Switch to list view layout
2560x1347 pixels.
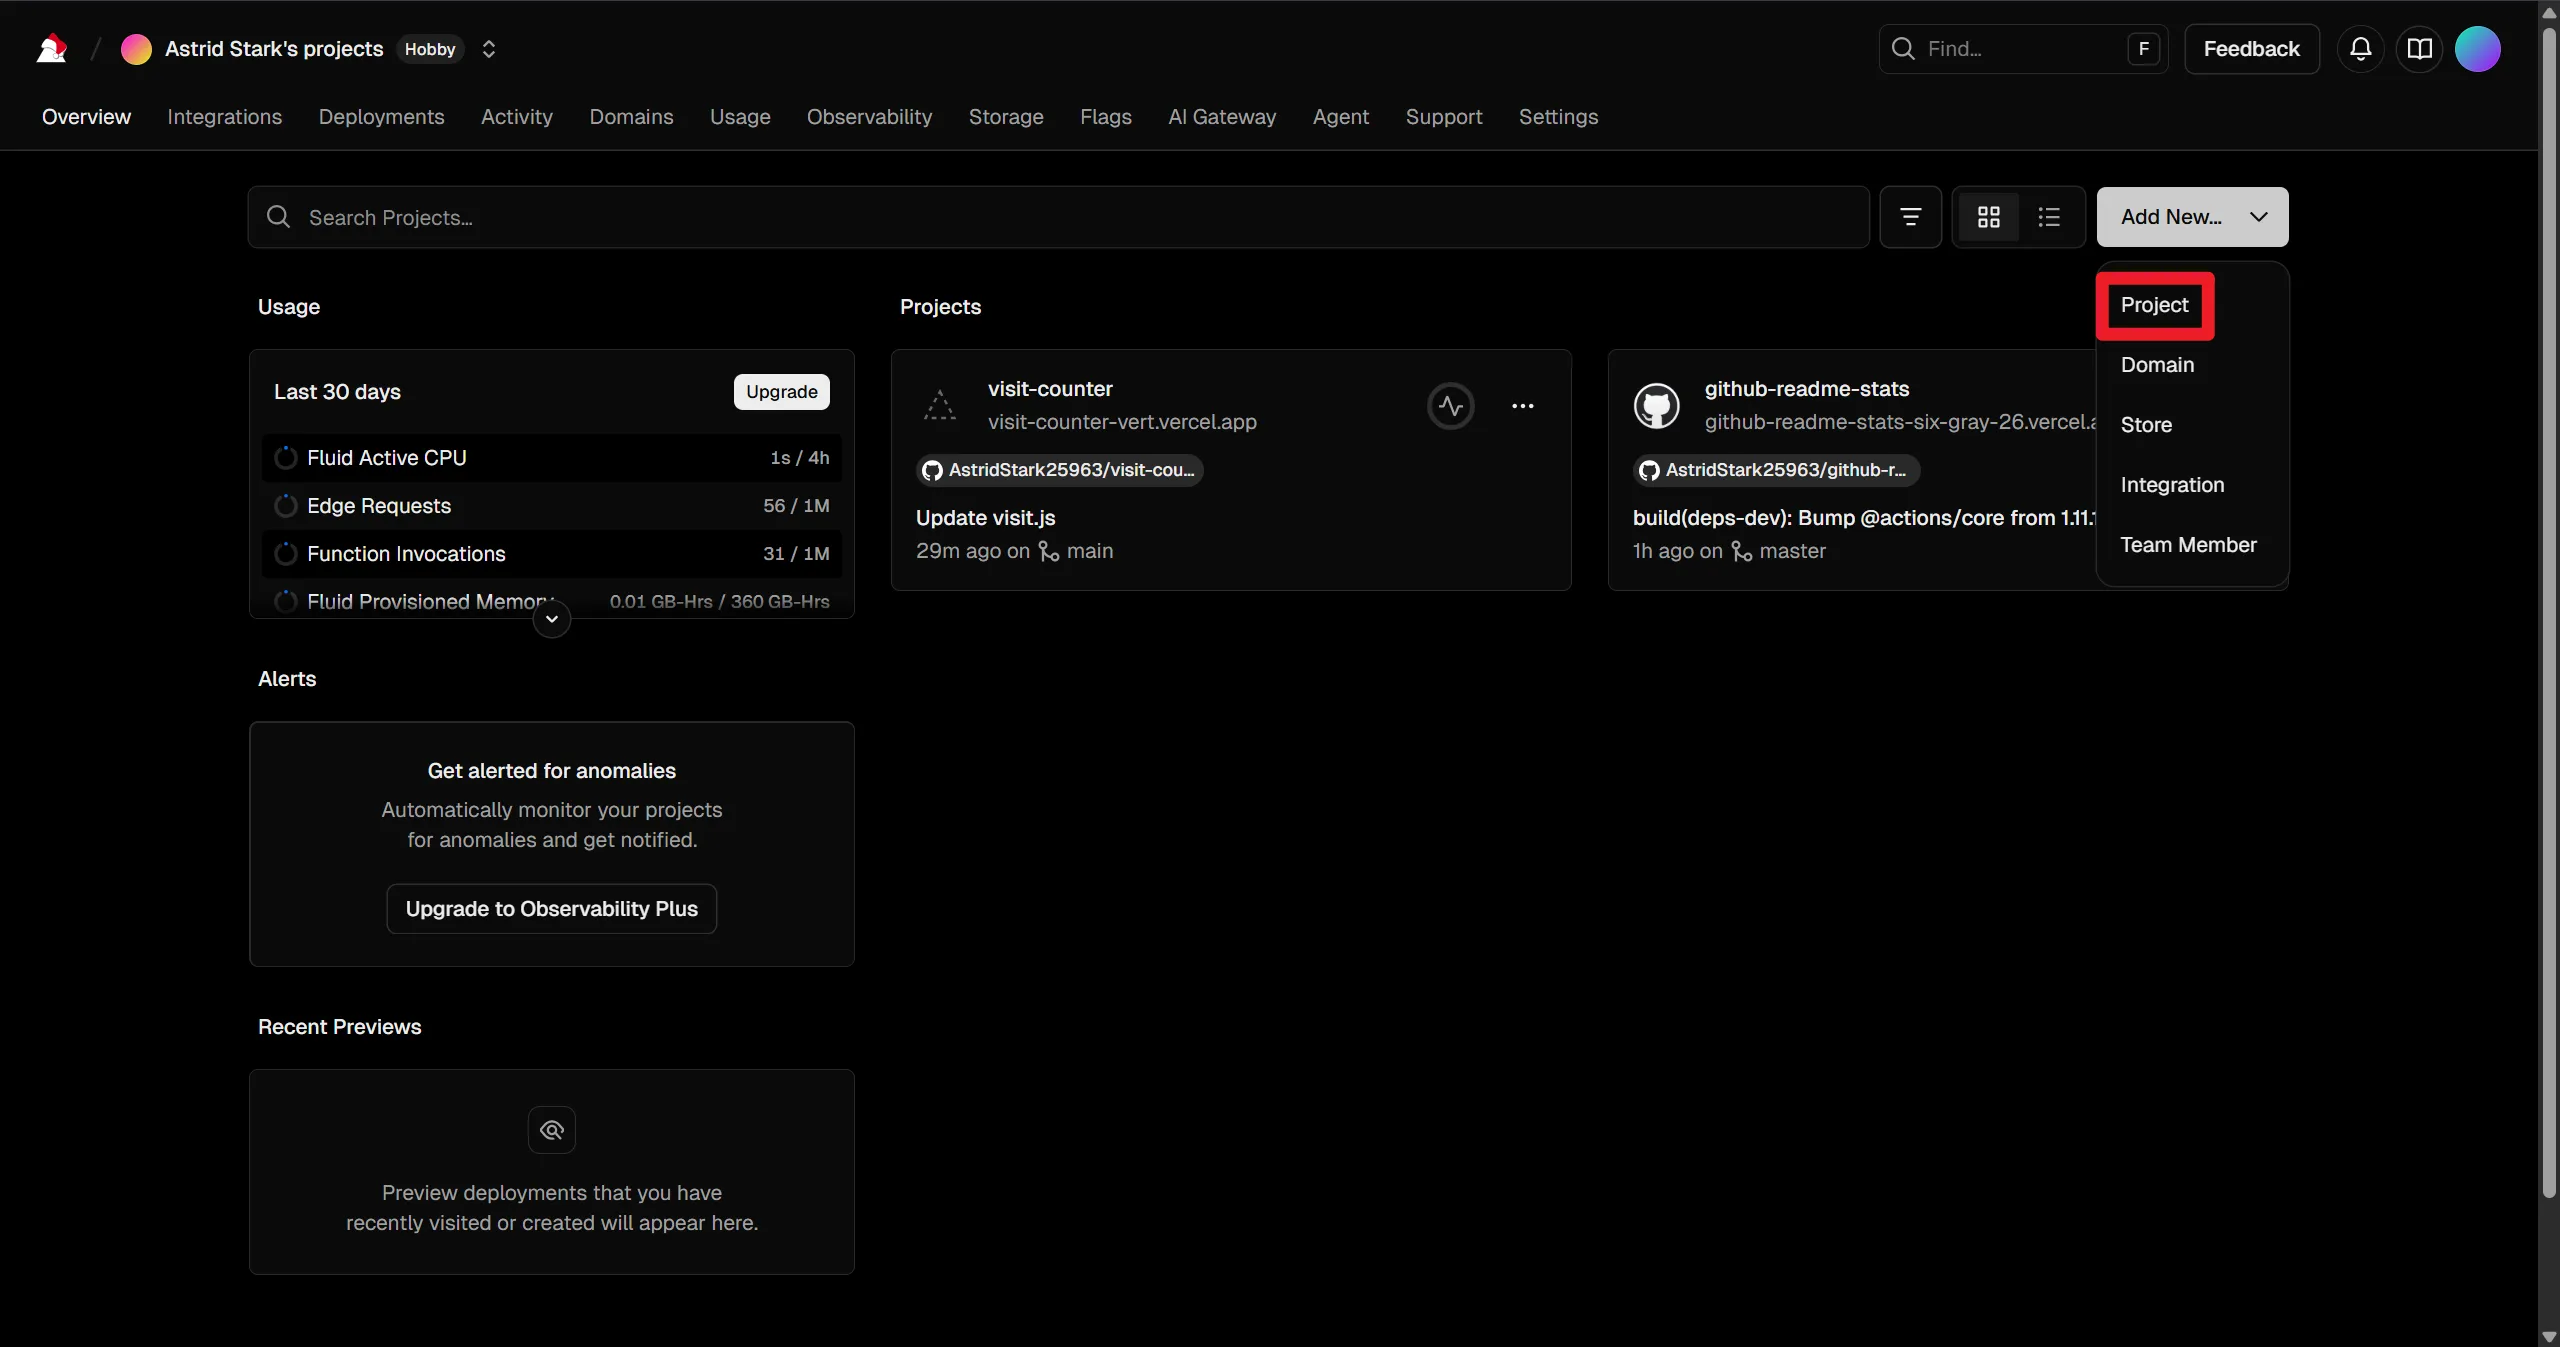click(2048, 217)
